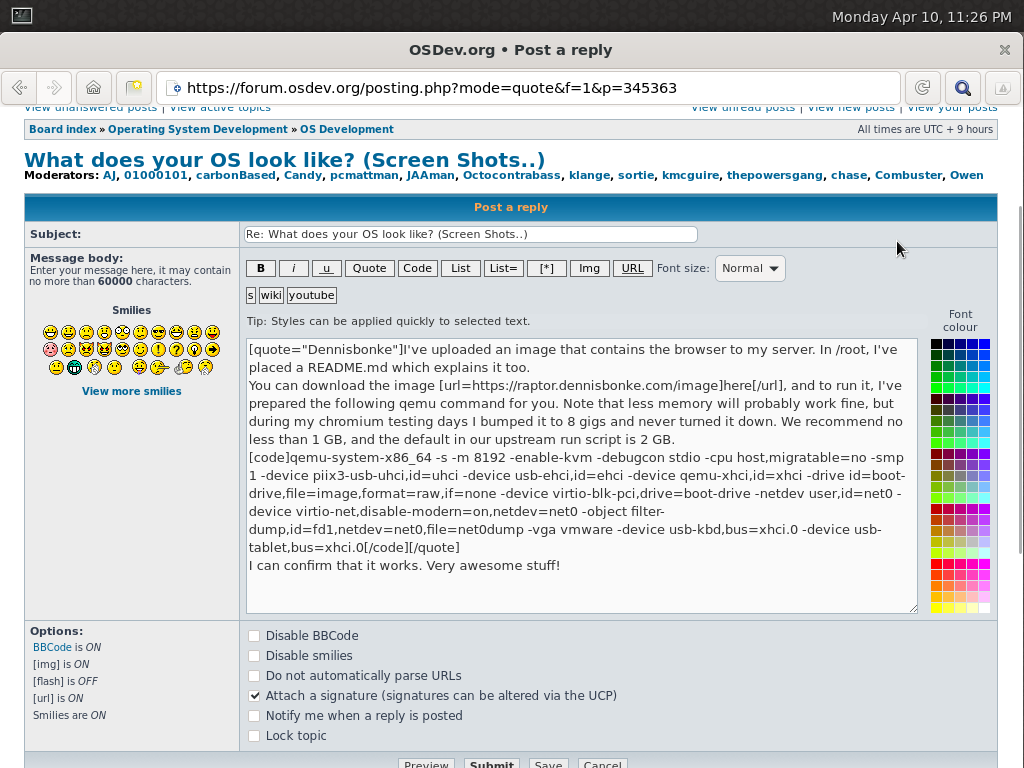This screenshot has width=1024, height=768.
Task: Insert the winking smiley
Action: 140,349
